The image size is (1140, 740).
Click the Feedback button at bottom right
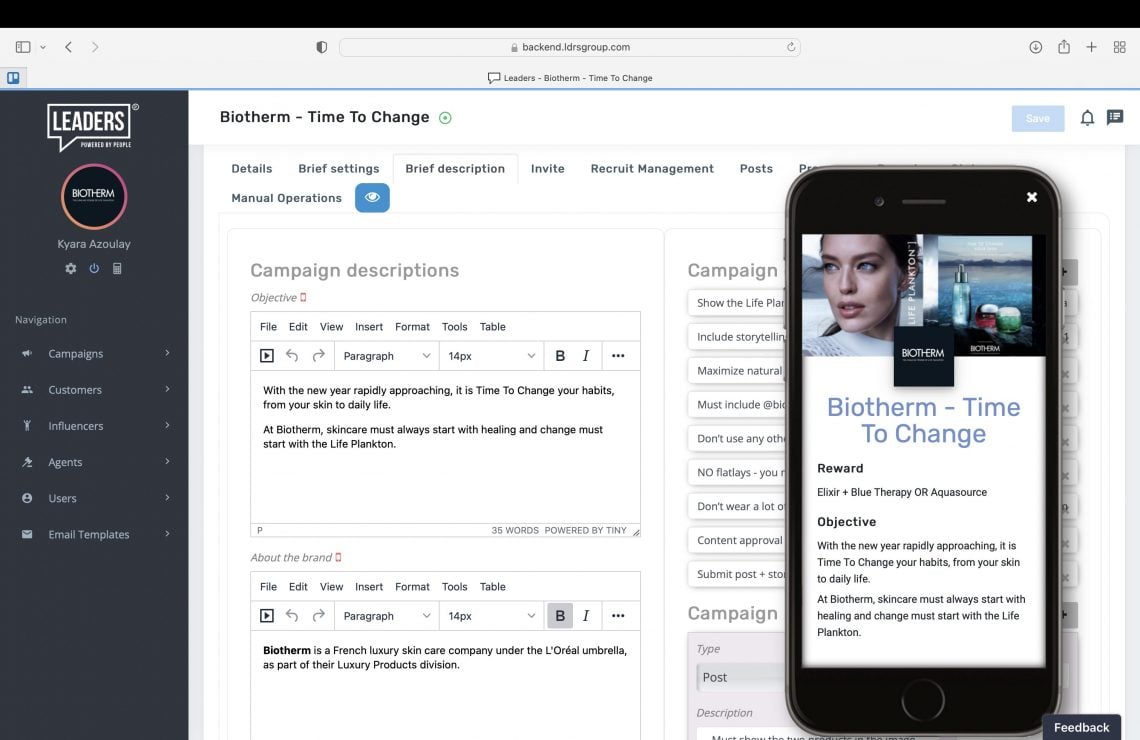tap(1081, 727)
